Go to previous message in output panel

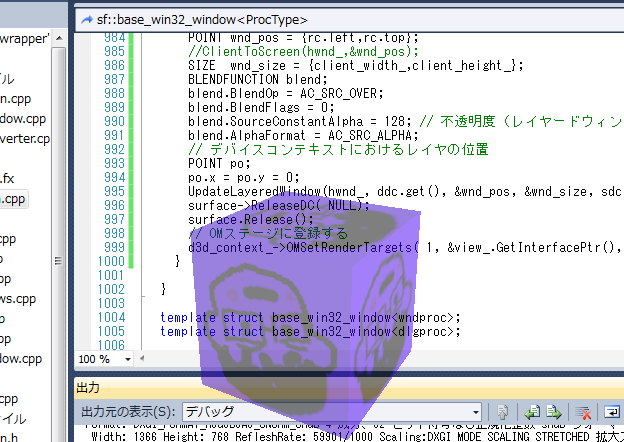[x=531, y=411]
